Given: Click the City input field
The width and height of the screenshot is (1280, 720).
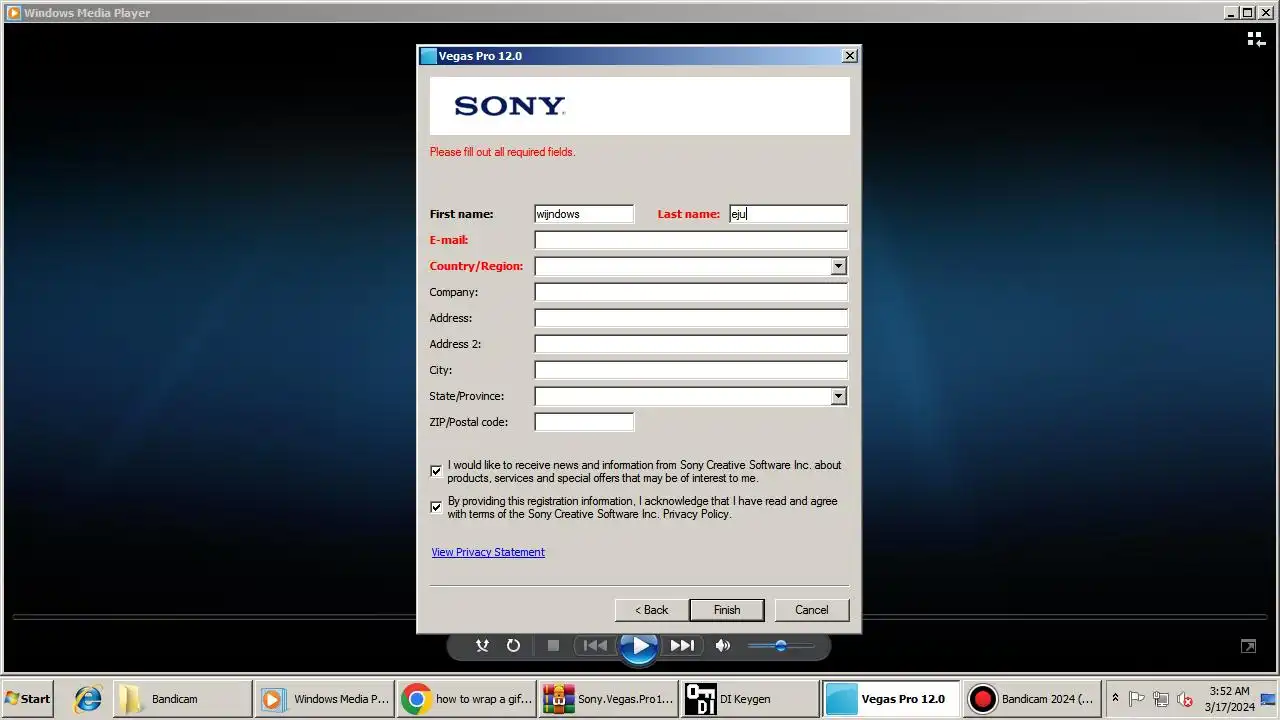Looking at the screenshot, I should 691,370.
